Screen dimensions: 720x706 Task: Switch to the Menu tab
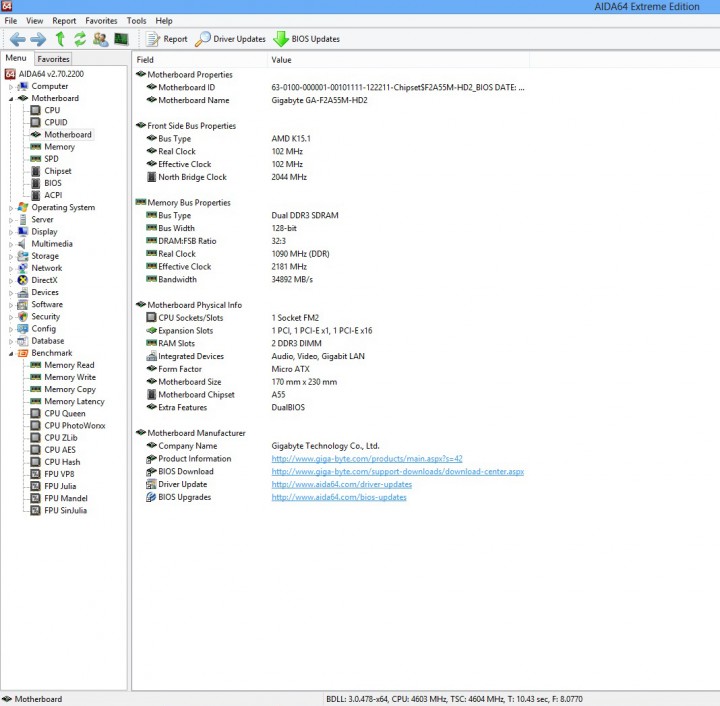(x=16, y=58)
